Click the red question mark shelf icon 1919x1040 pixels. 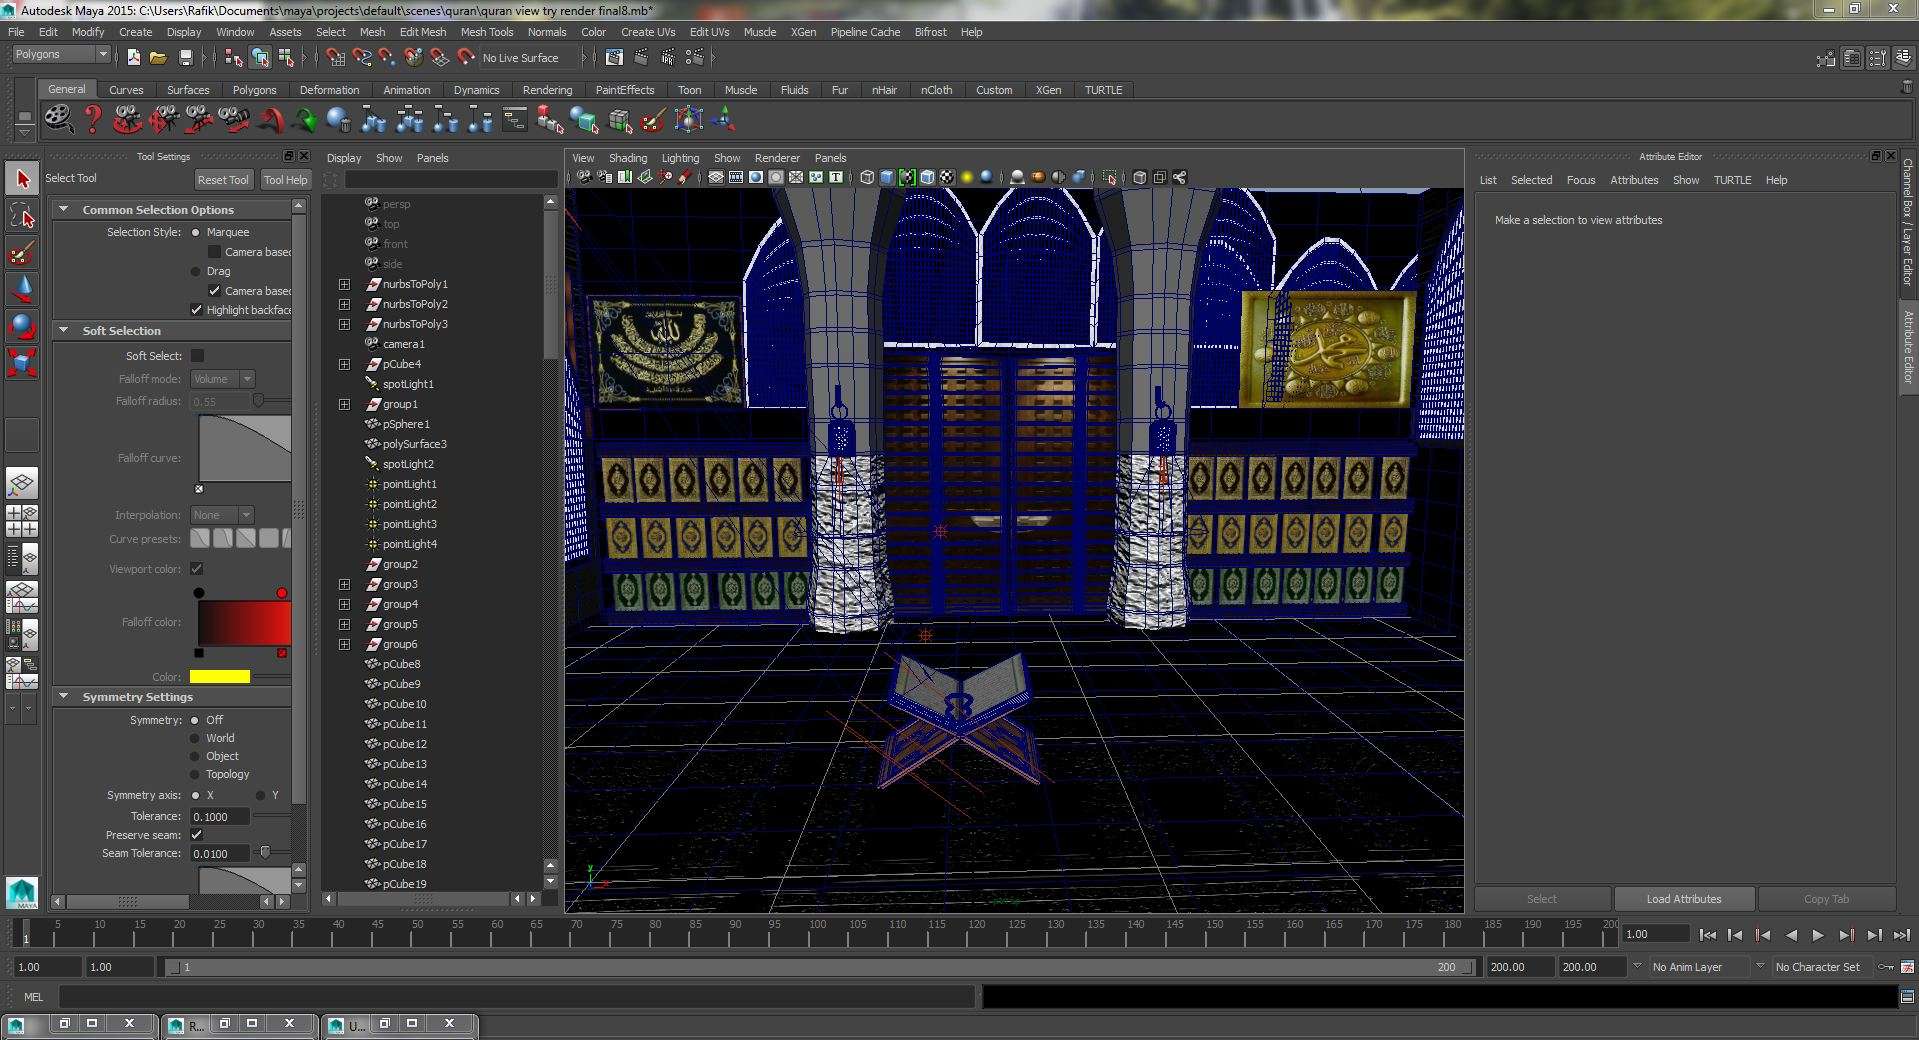point(93,121)
